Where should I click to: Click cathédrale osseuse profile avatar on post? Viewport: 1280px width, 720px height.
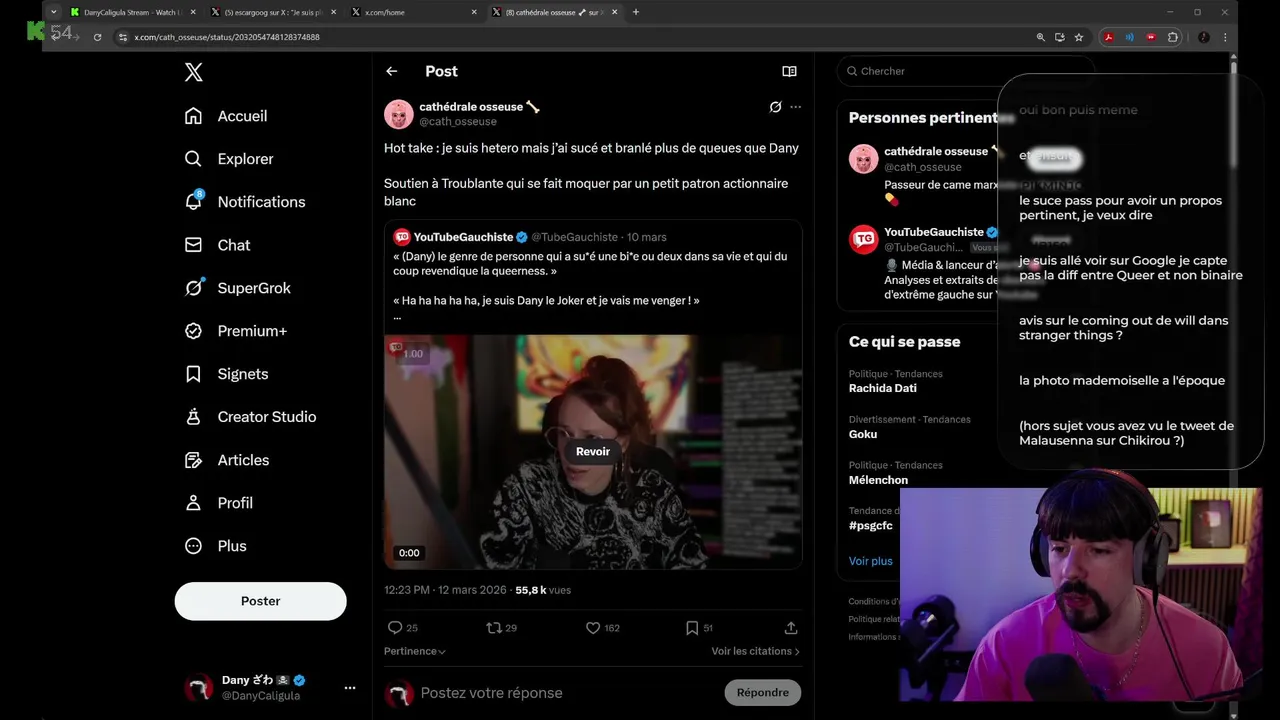point(399,114)
